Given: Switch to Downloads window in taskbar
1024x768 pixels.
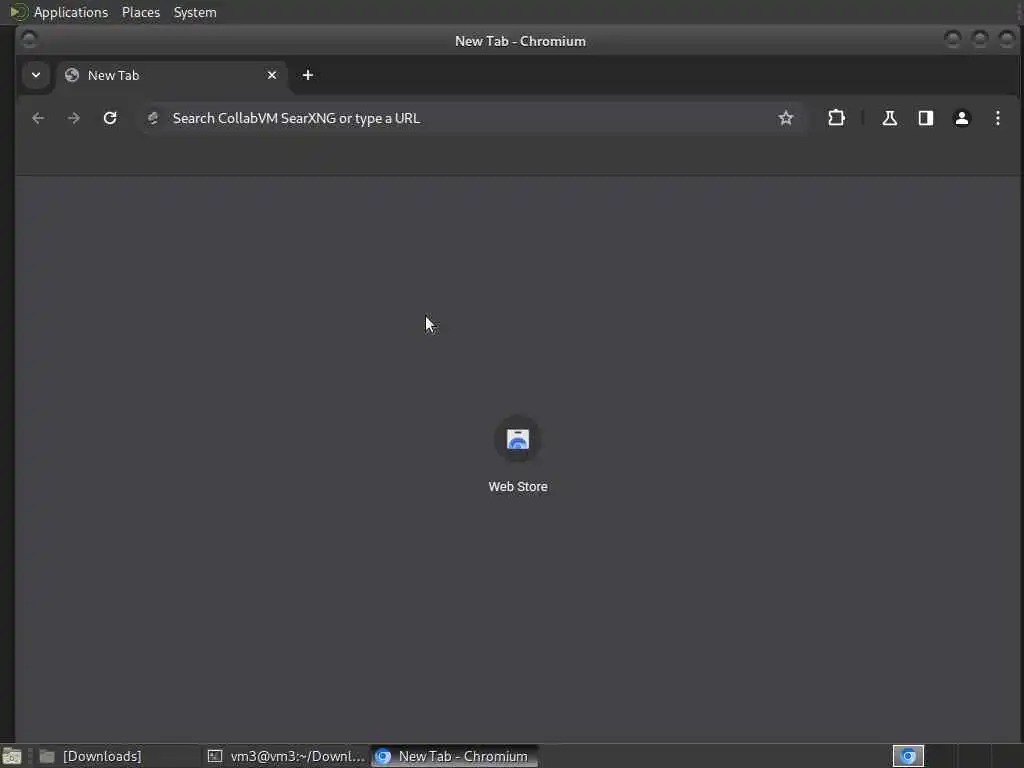Looking at the screenshot, I should coord(118,756).
